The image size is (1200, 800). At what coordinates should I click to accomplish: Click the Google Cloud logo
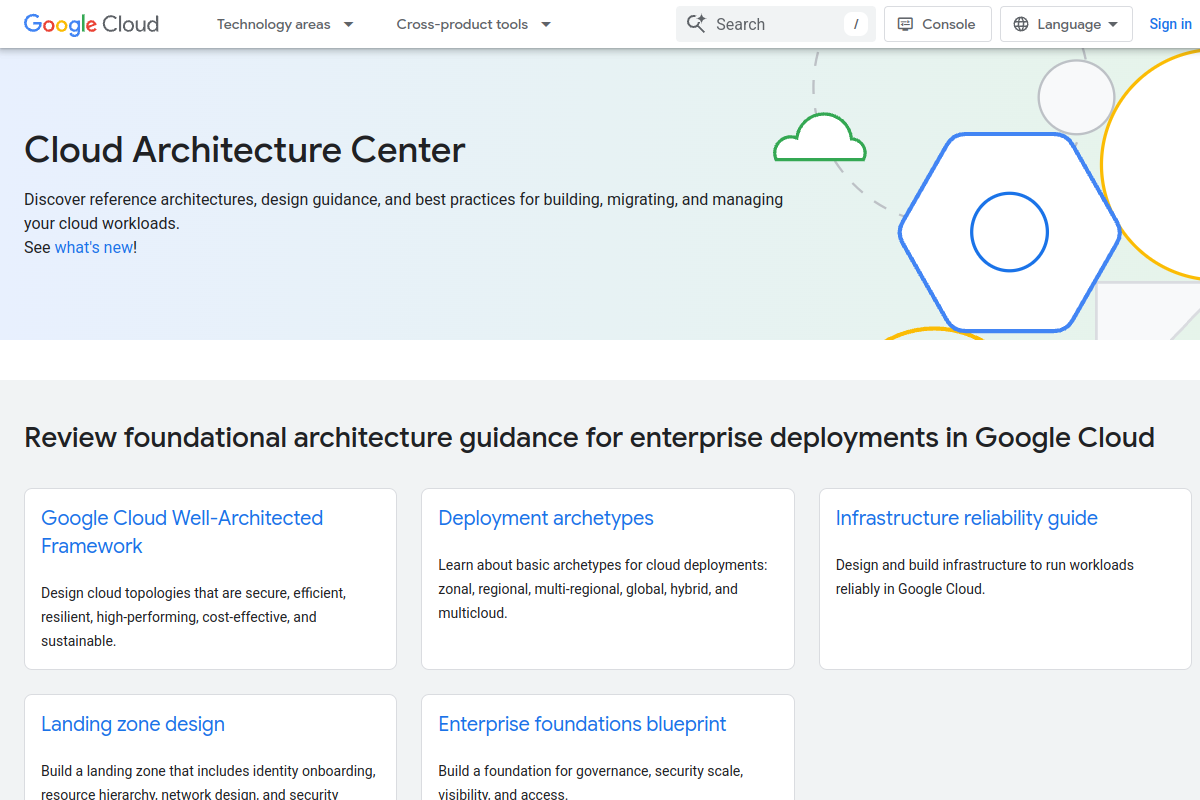coord(91,24)
